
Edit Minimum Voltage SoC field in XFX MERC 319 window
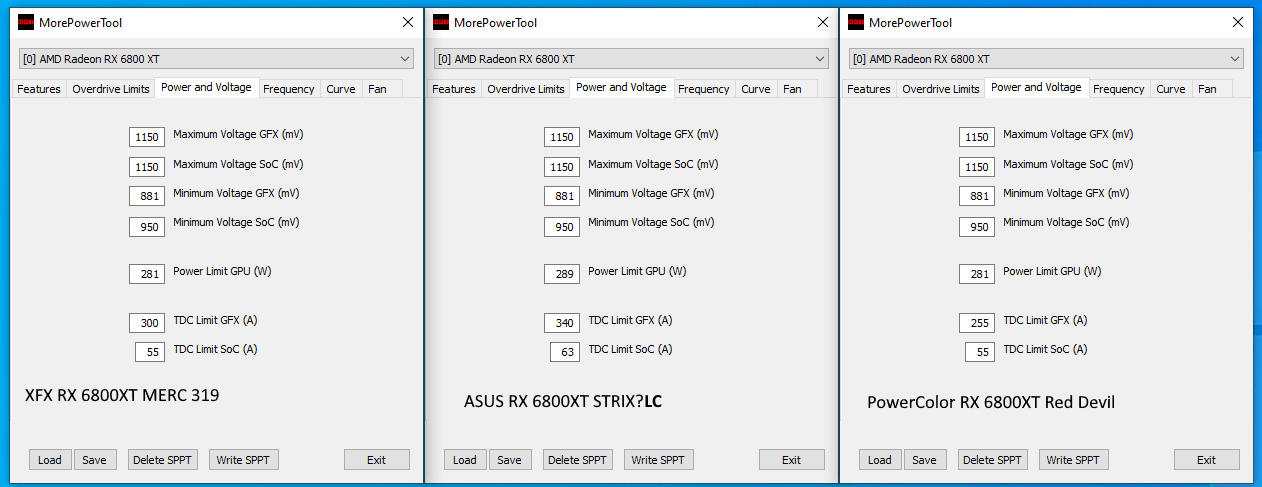(x=147, y=227)
